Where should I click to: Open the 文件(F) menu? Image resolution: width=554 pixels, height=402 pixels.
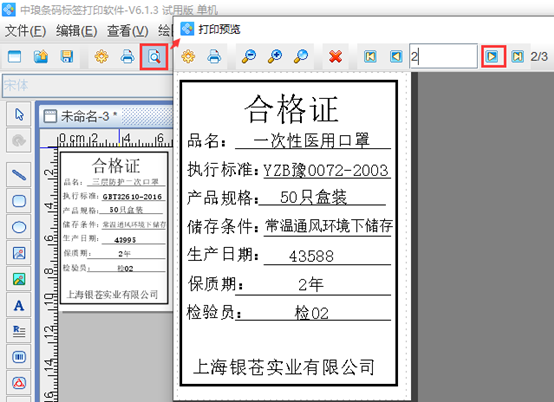(x=25, y=31)
